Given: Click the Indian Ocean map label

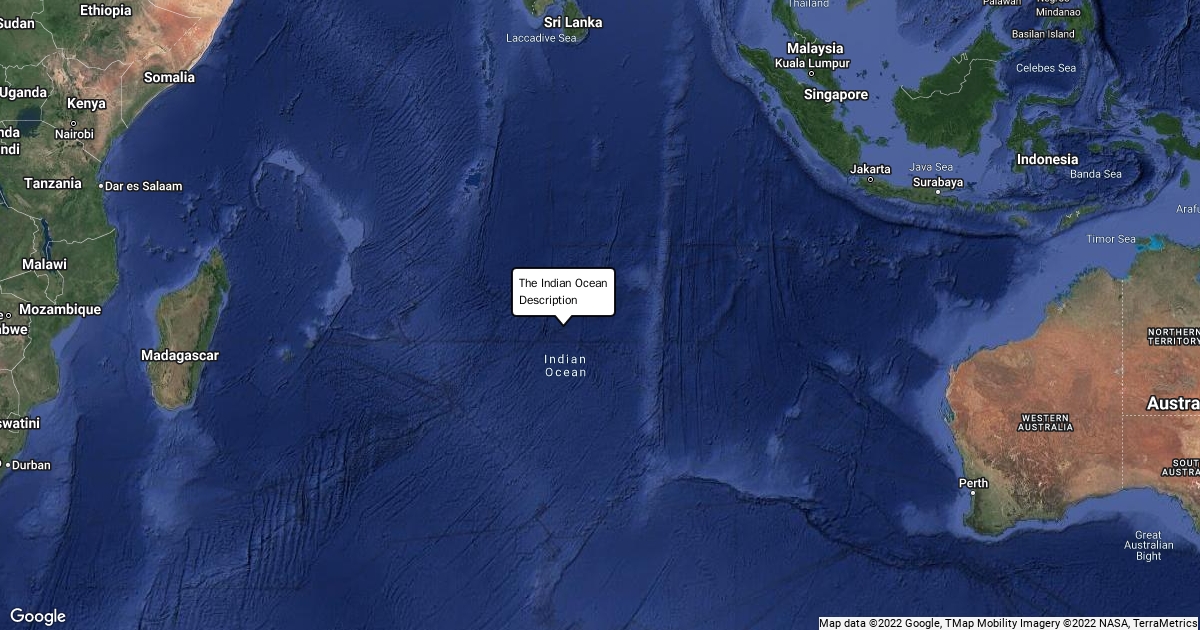Looking at the screenshot, I should pos(565,365).
